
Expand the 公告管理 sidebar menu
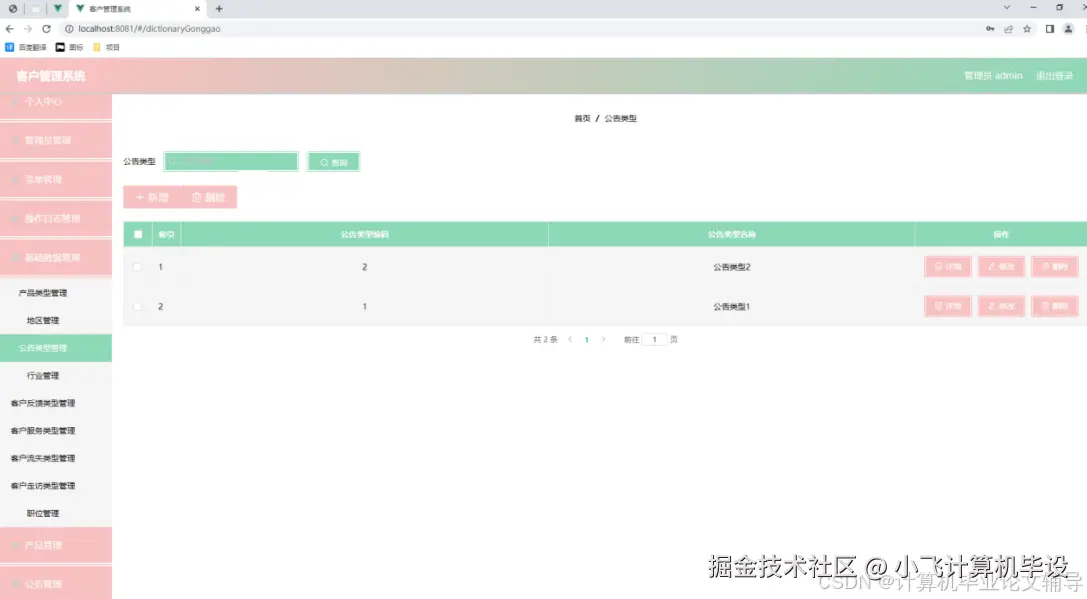pos(55,584)
